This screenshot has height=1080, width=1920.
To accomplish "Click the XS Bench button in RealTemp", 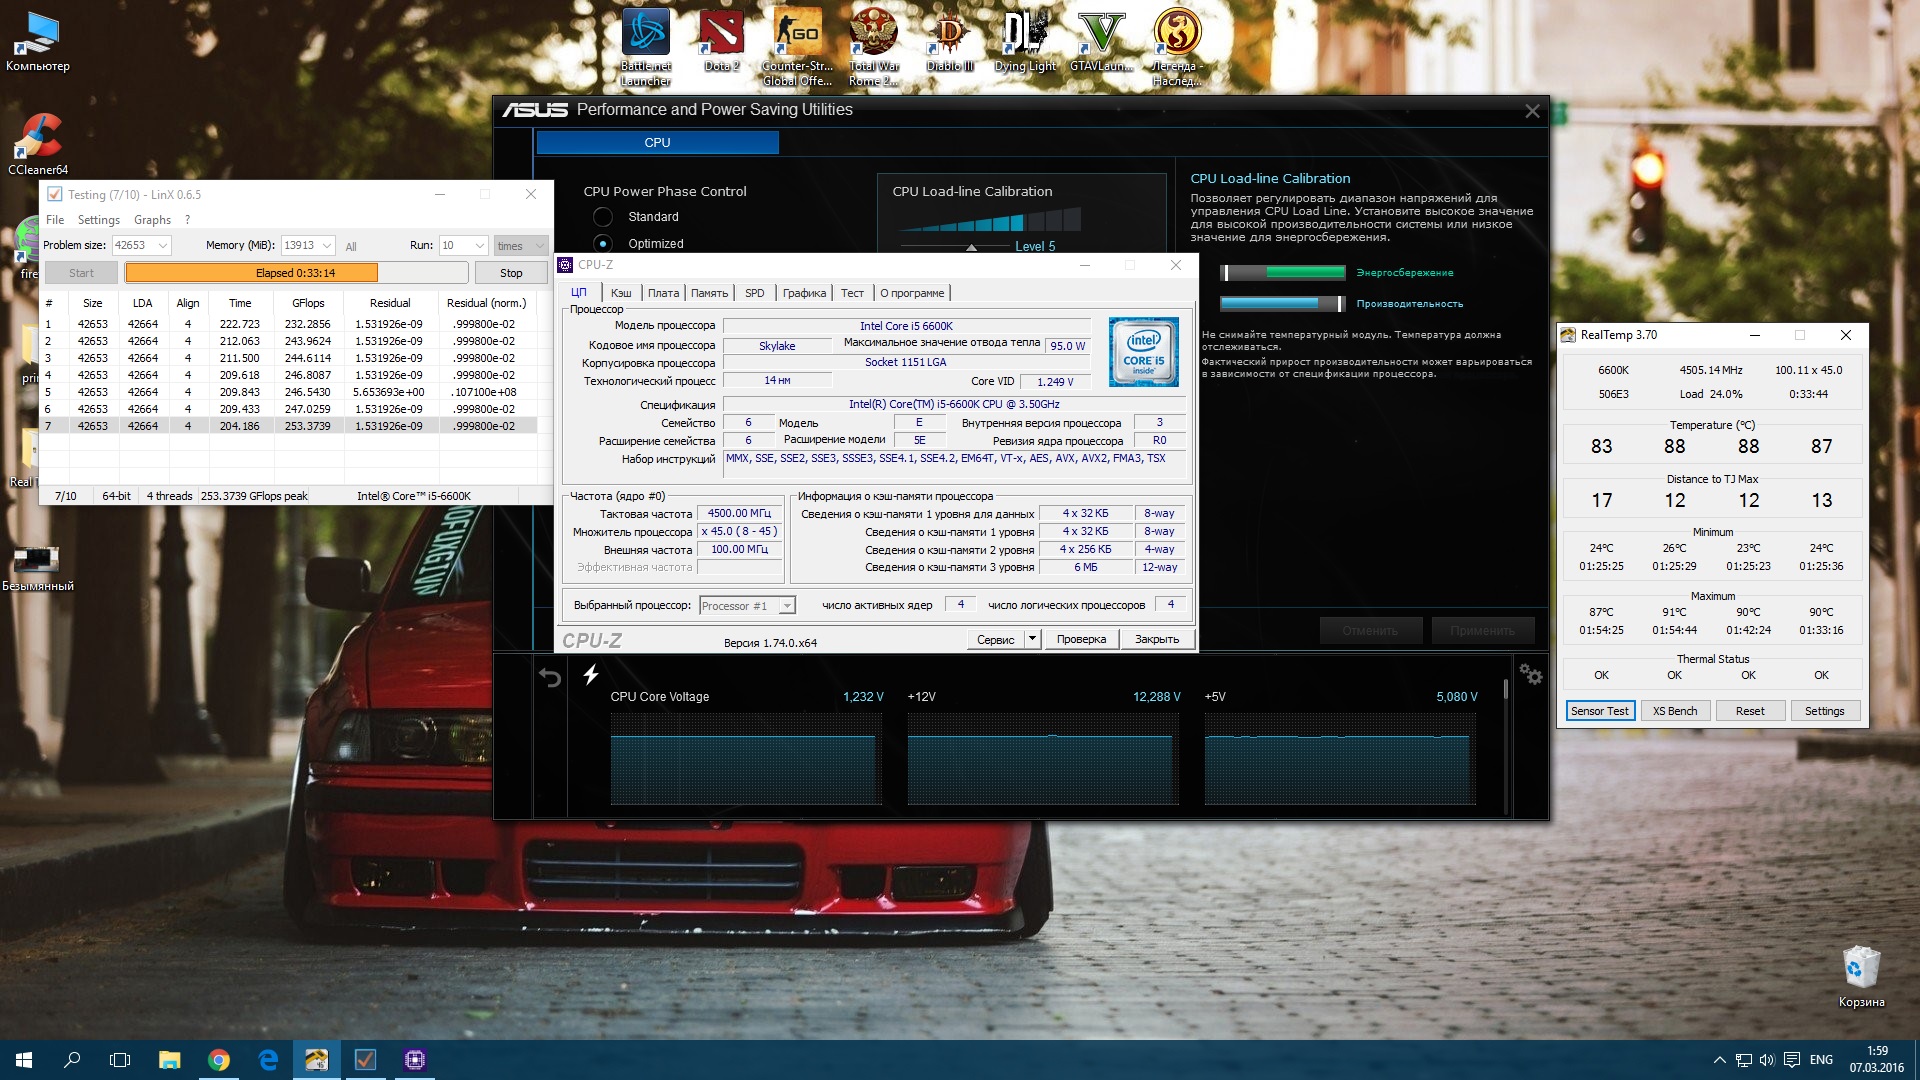I will coord(1674,711).
